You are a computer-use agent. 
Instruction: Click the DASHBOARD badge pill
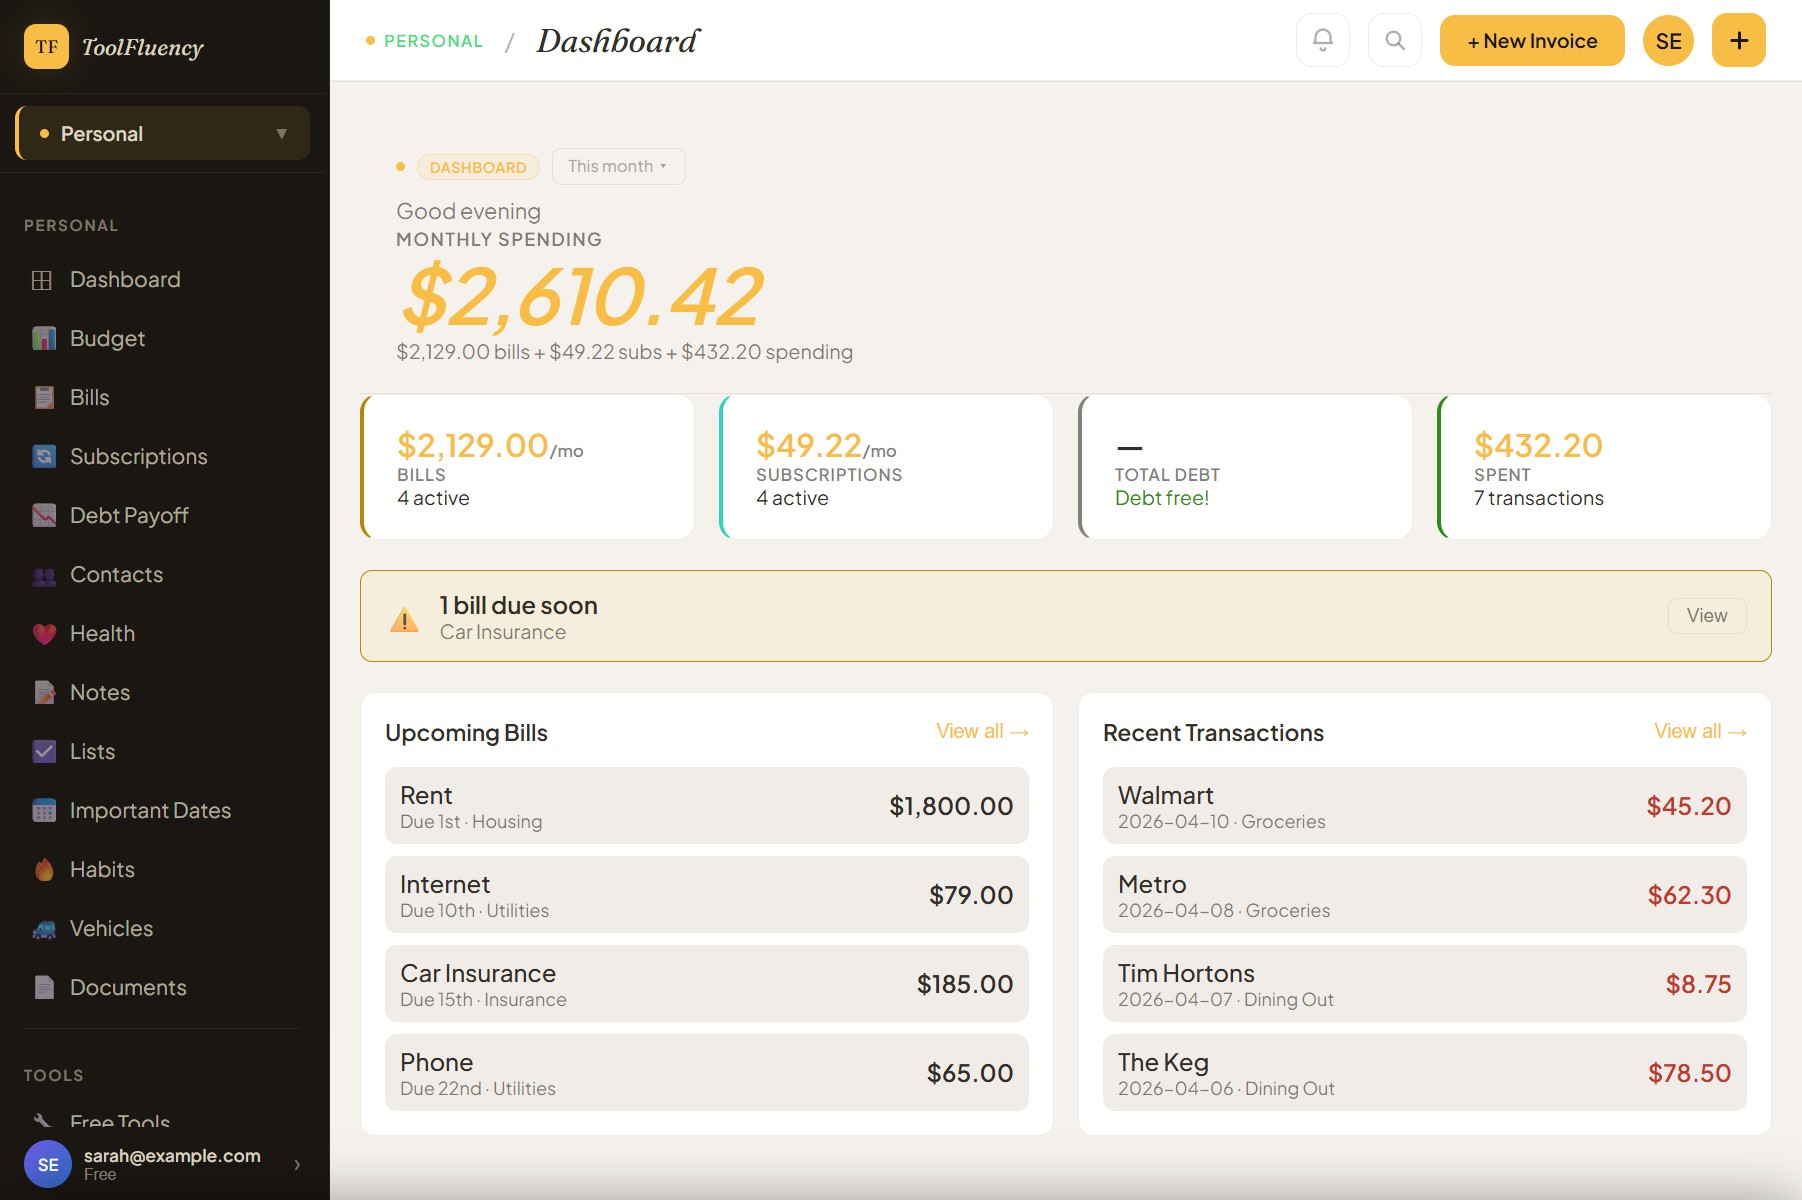tap(478, 167)
